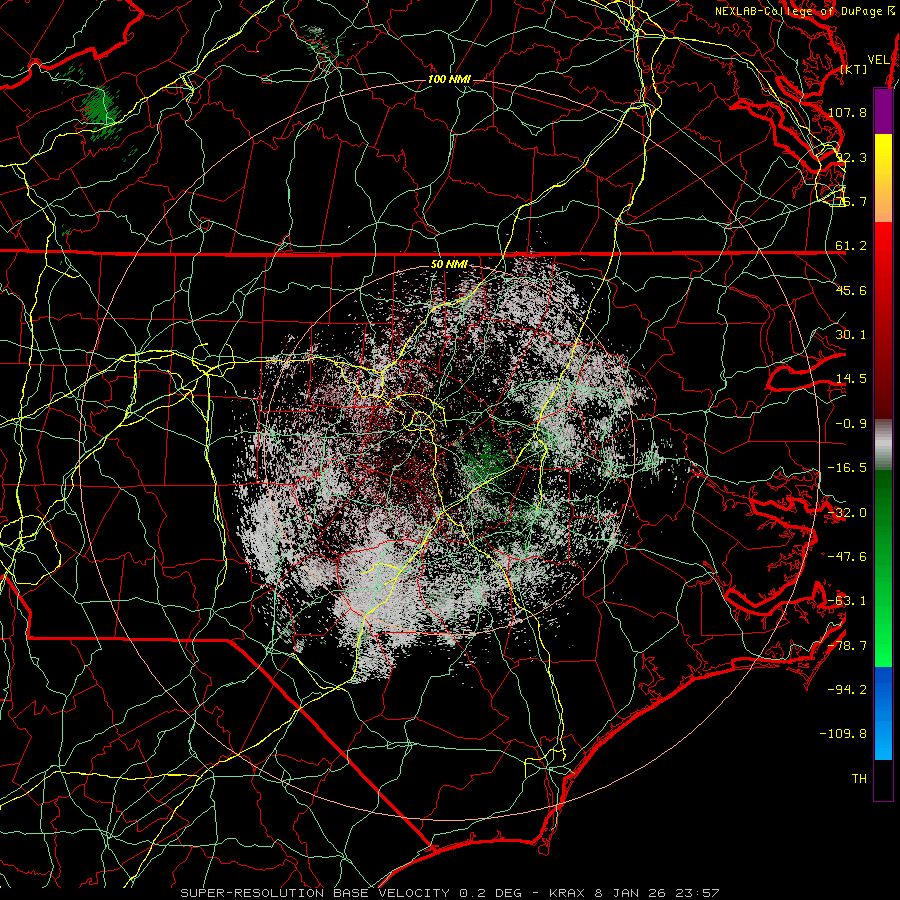Click the -78.7 velocity scale value
The width and height of the screenshot is (900, 900).
tap(847, 646)
